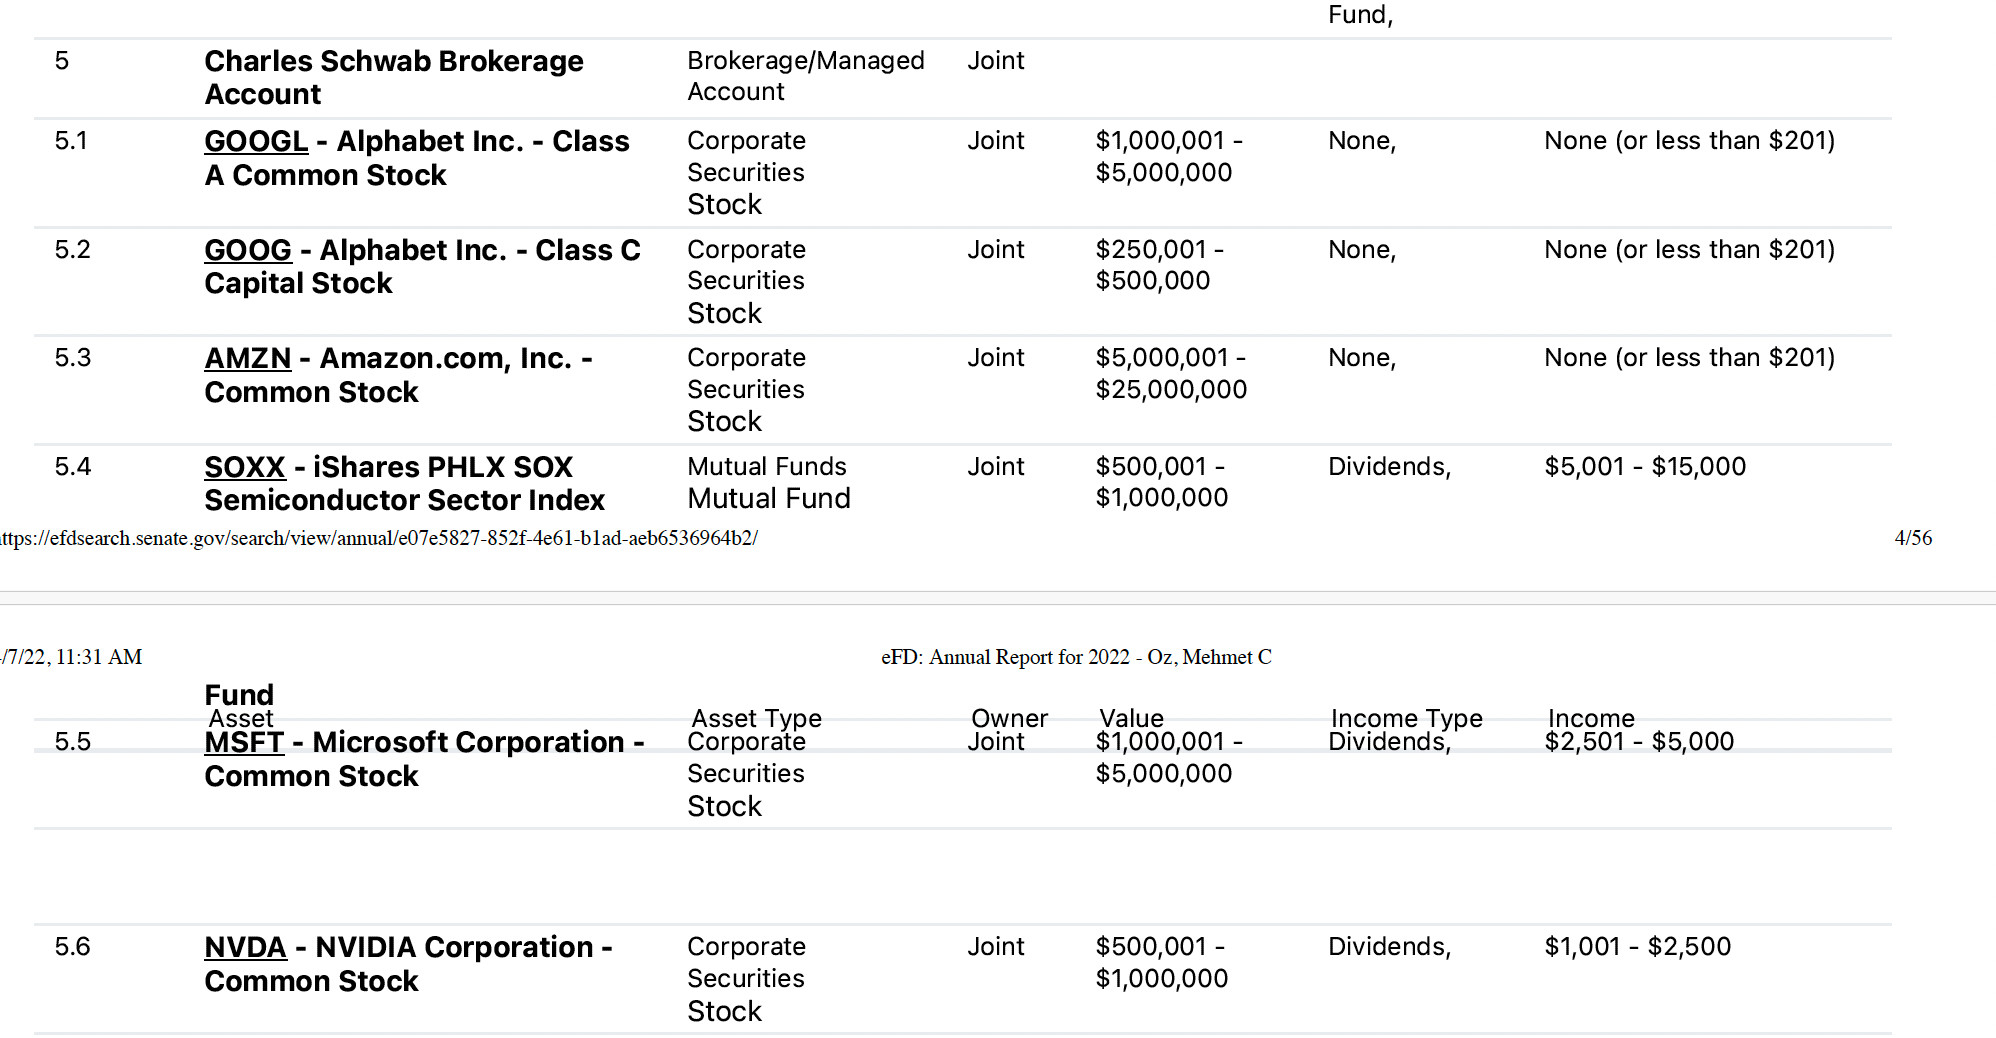Click the $1,001 - $2,500 NVIDIA income
Image resolution: width=1996 pixels, height=1038 pixels.
(x=1637, y=947)
